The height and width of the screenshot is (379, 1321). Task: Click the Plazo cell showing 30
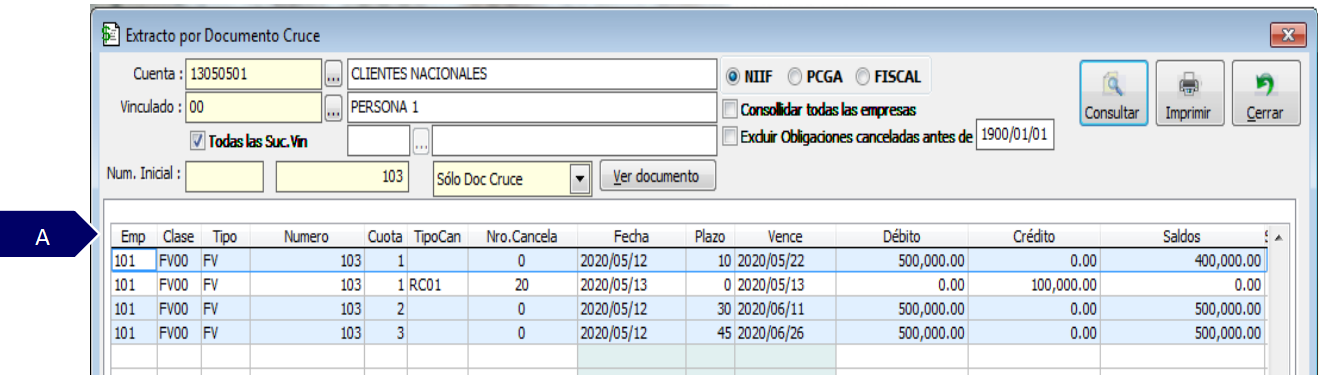[710, 308]
